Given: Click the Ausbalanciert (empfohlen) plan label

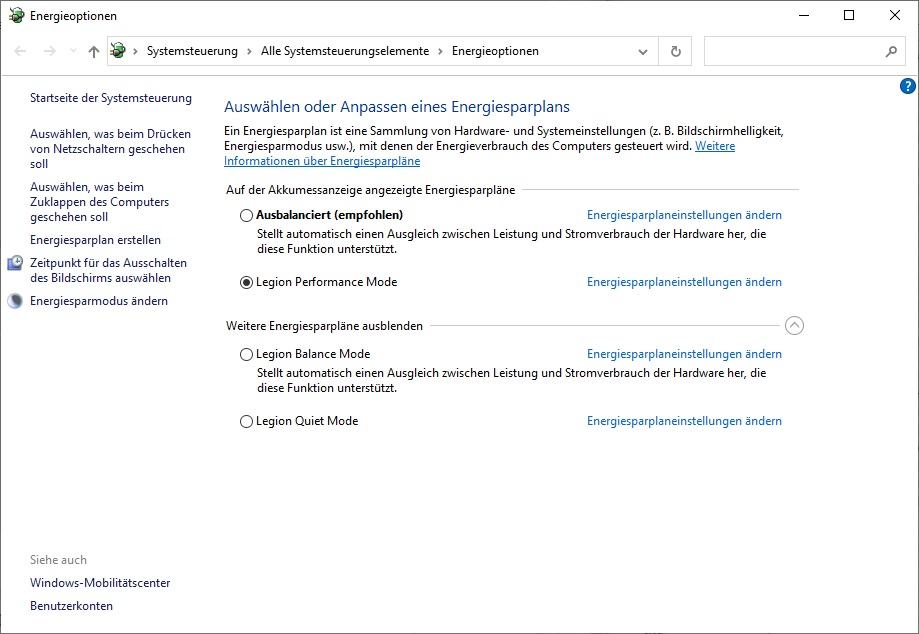Looking at the screenshot, I should pyautogui.click(x=329, y=215).
